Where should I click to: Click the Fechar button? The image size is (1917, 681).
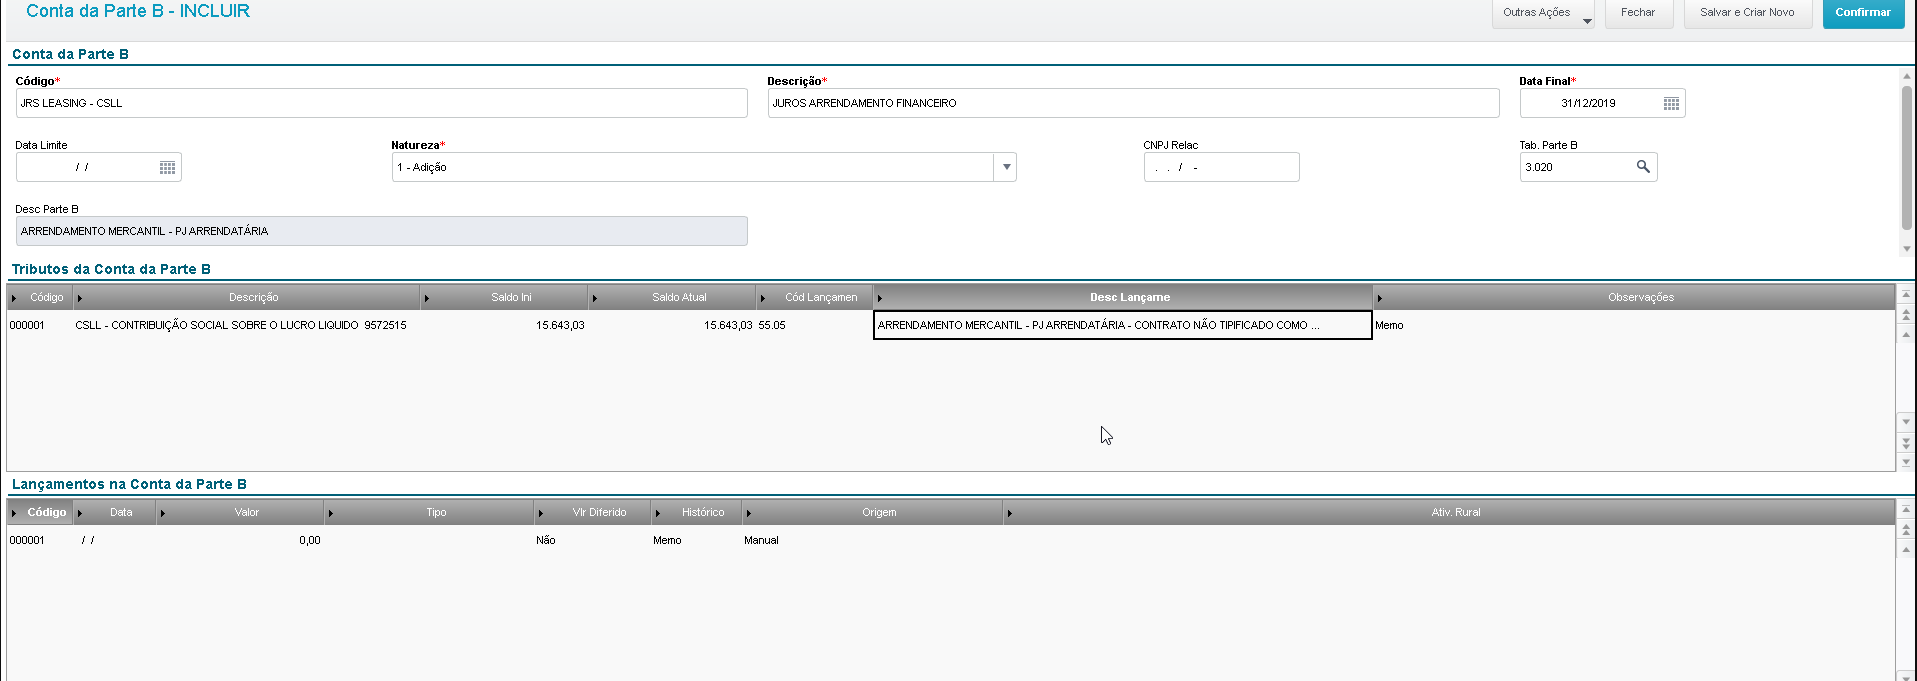1639,13
